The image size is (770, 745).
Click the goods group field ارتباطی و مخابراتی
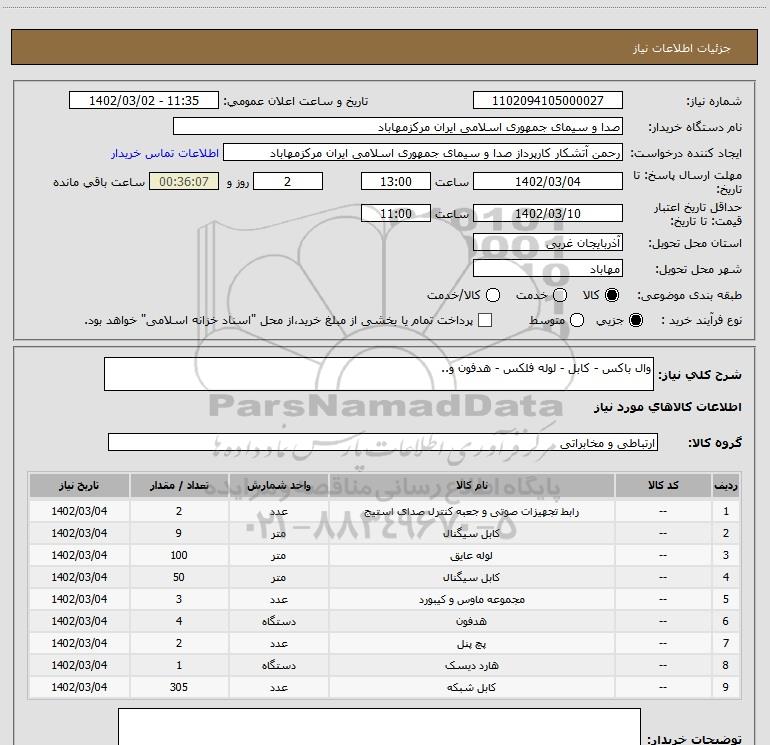coord(383,442)
